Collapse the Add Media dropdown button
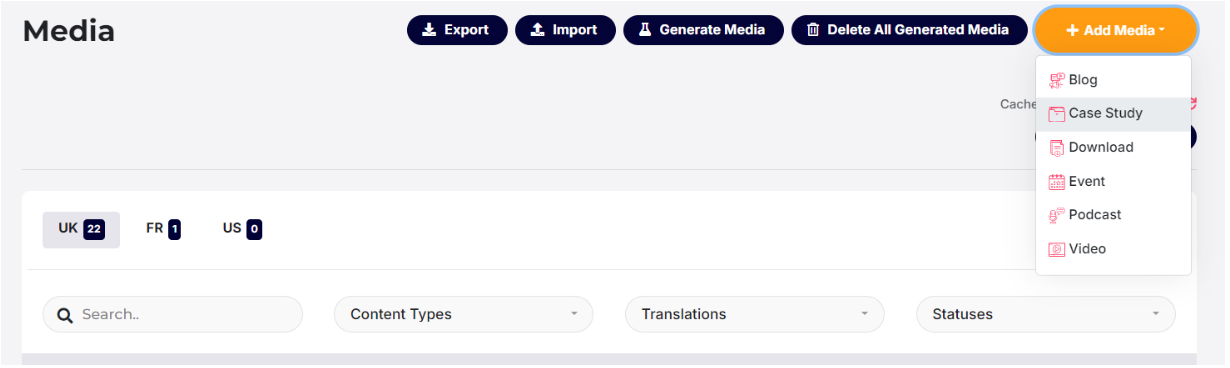The image size is (1230, 368). (1116, 30)
